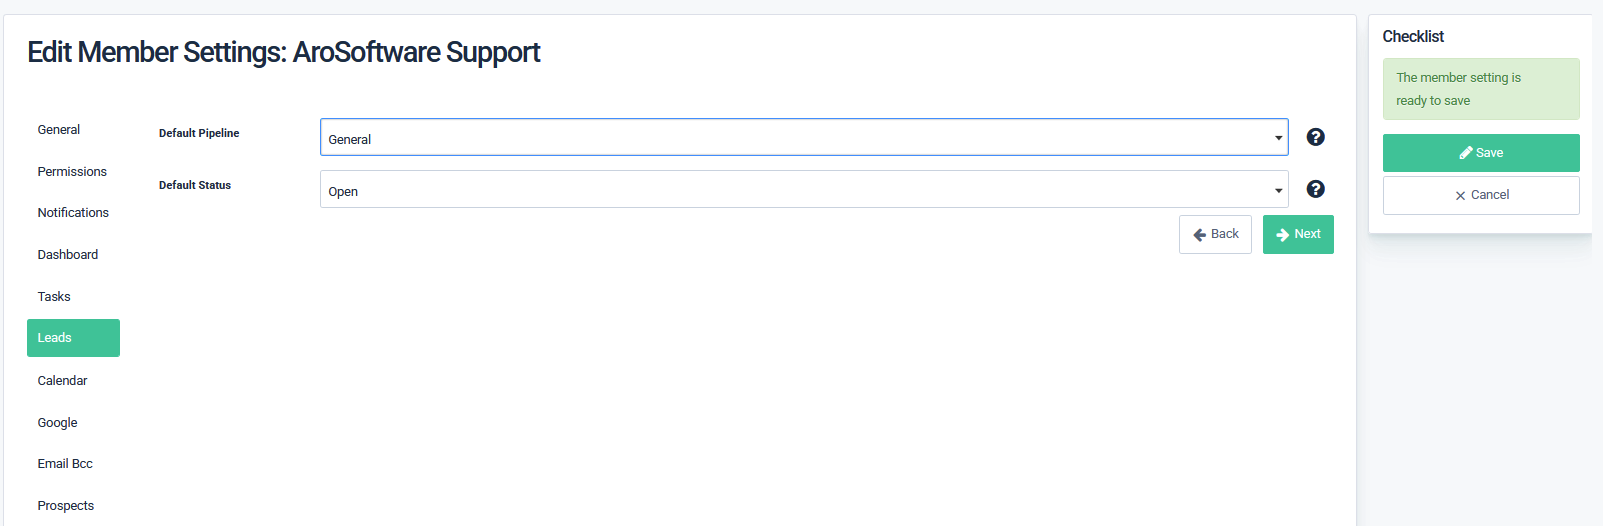Image resolution: width=1603 pixels, height=526 pixels.
Task: Click the Back button
Action: 1215,235
